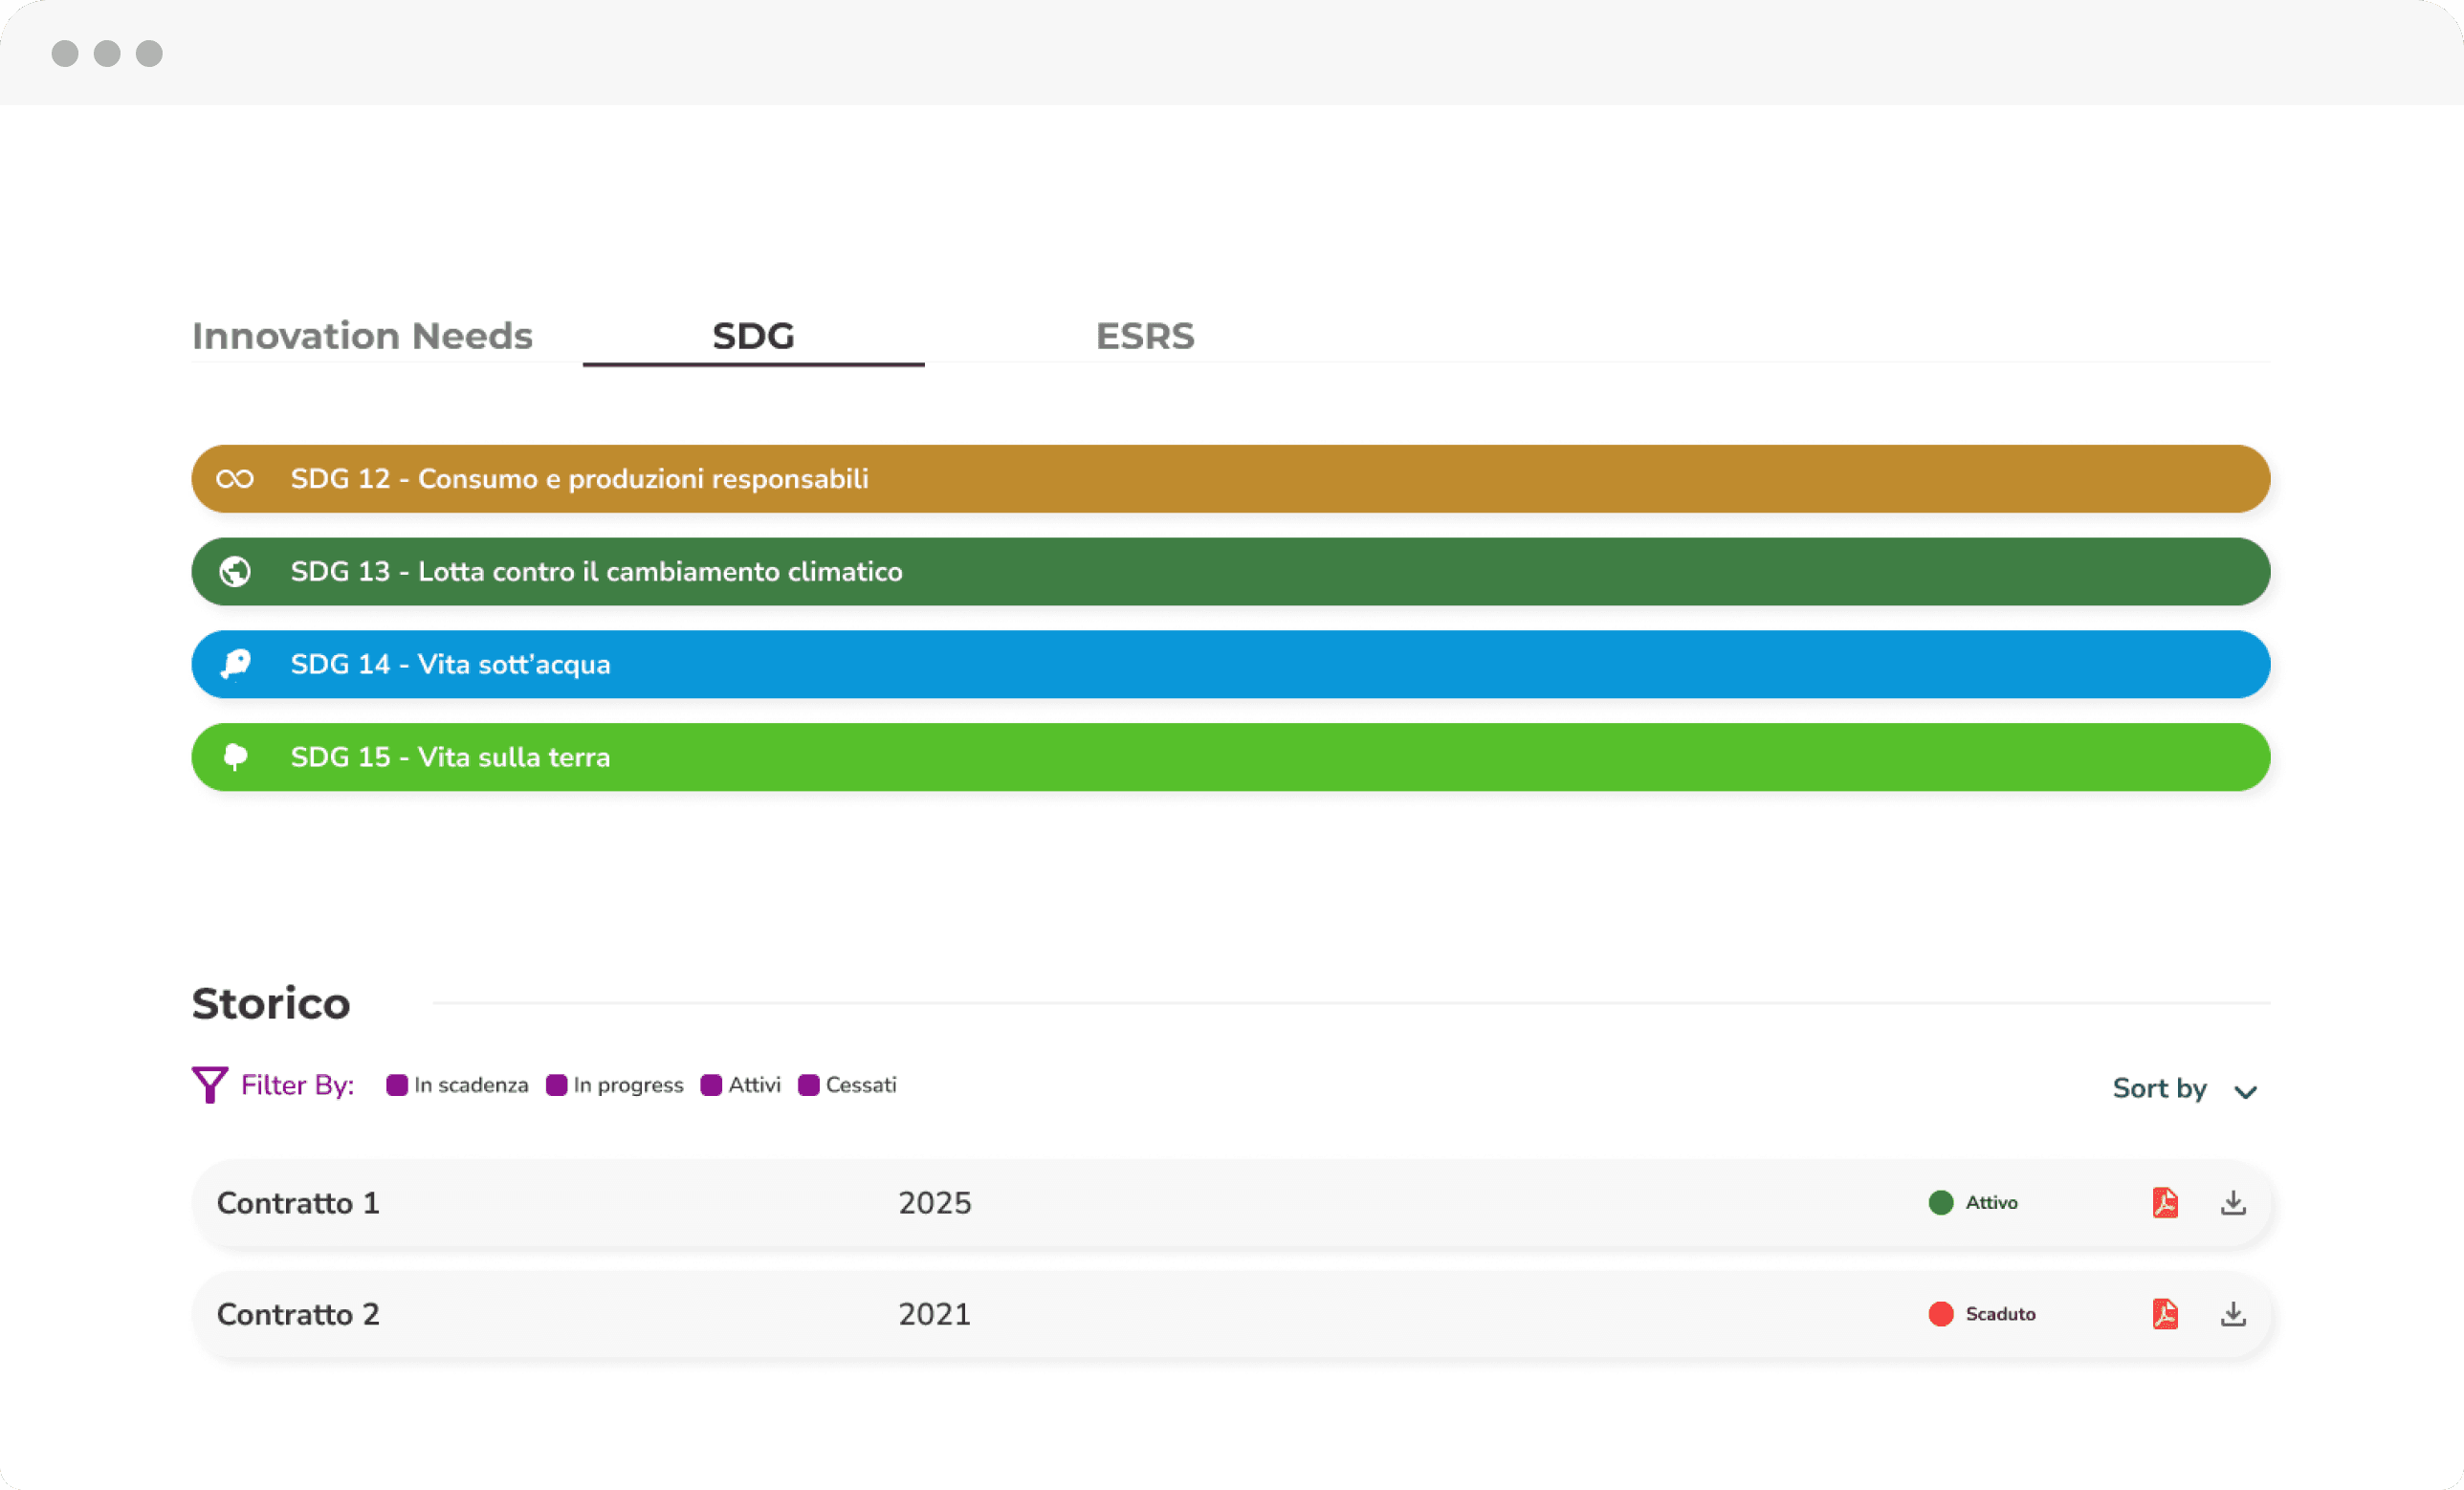The height and width of the screenshot is (1490, 2464).
Task: Click the download icon for Contratto 2
Action: click(x=2233, y=1313)
